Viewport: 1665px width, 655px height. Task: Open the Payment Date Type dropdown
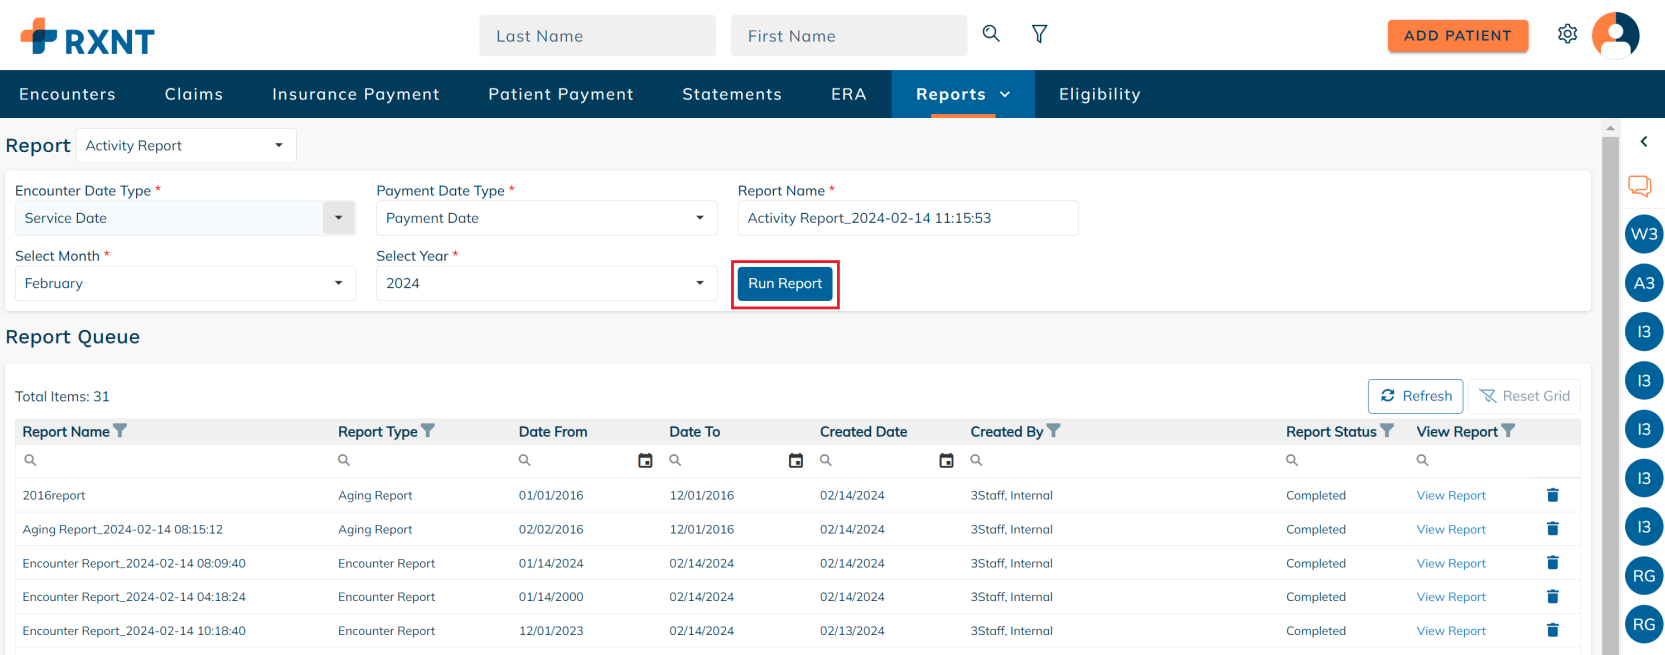pos(546,218)
